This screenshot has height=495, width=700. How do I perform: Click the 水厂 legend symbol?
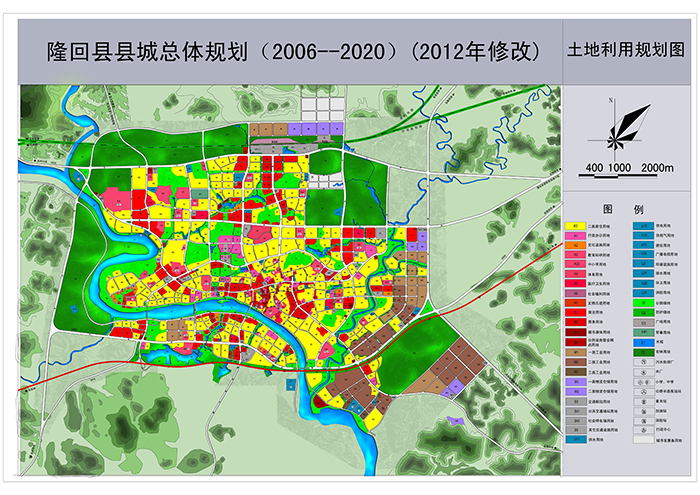pyautogui.click(x=643, y=371)
